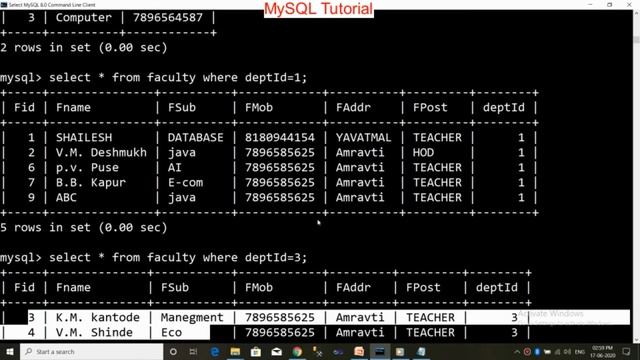Screen dimensions: 640x360
Task: Open network status in system tray
Action: point(558,351)
